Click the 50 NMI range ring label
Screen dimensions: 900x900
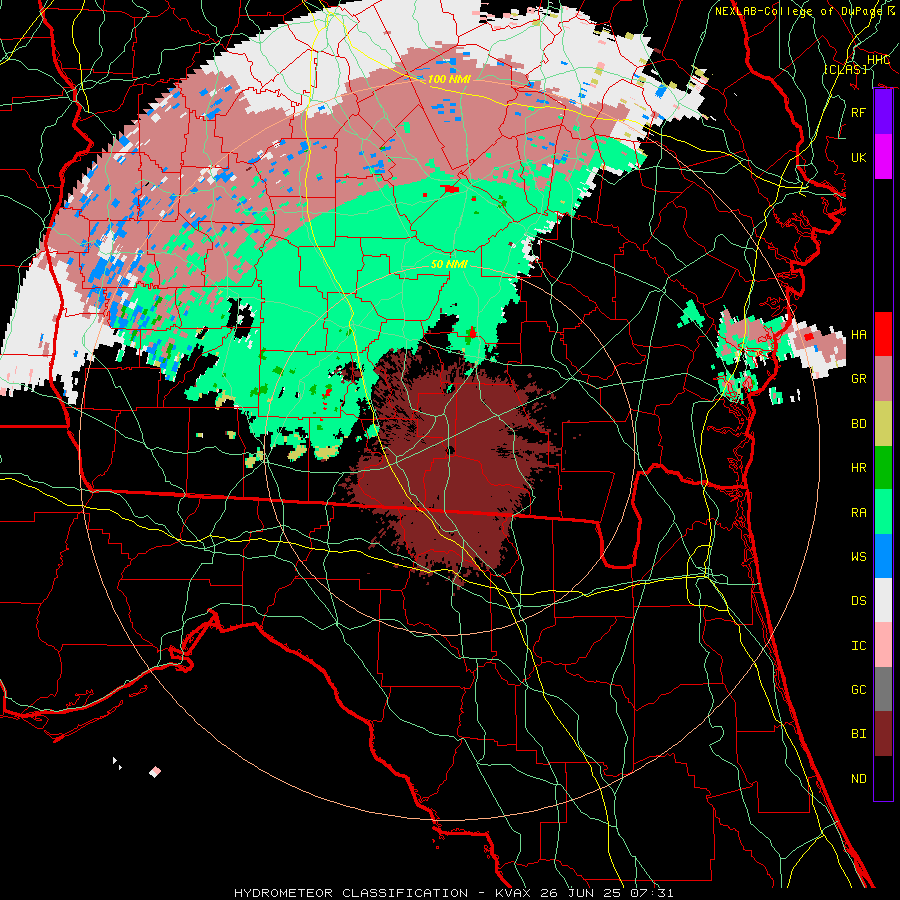449,264
